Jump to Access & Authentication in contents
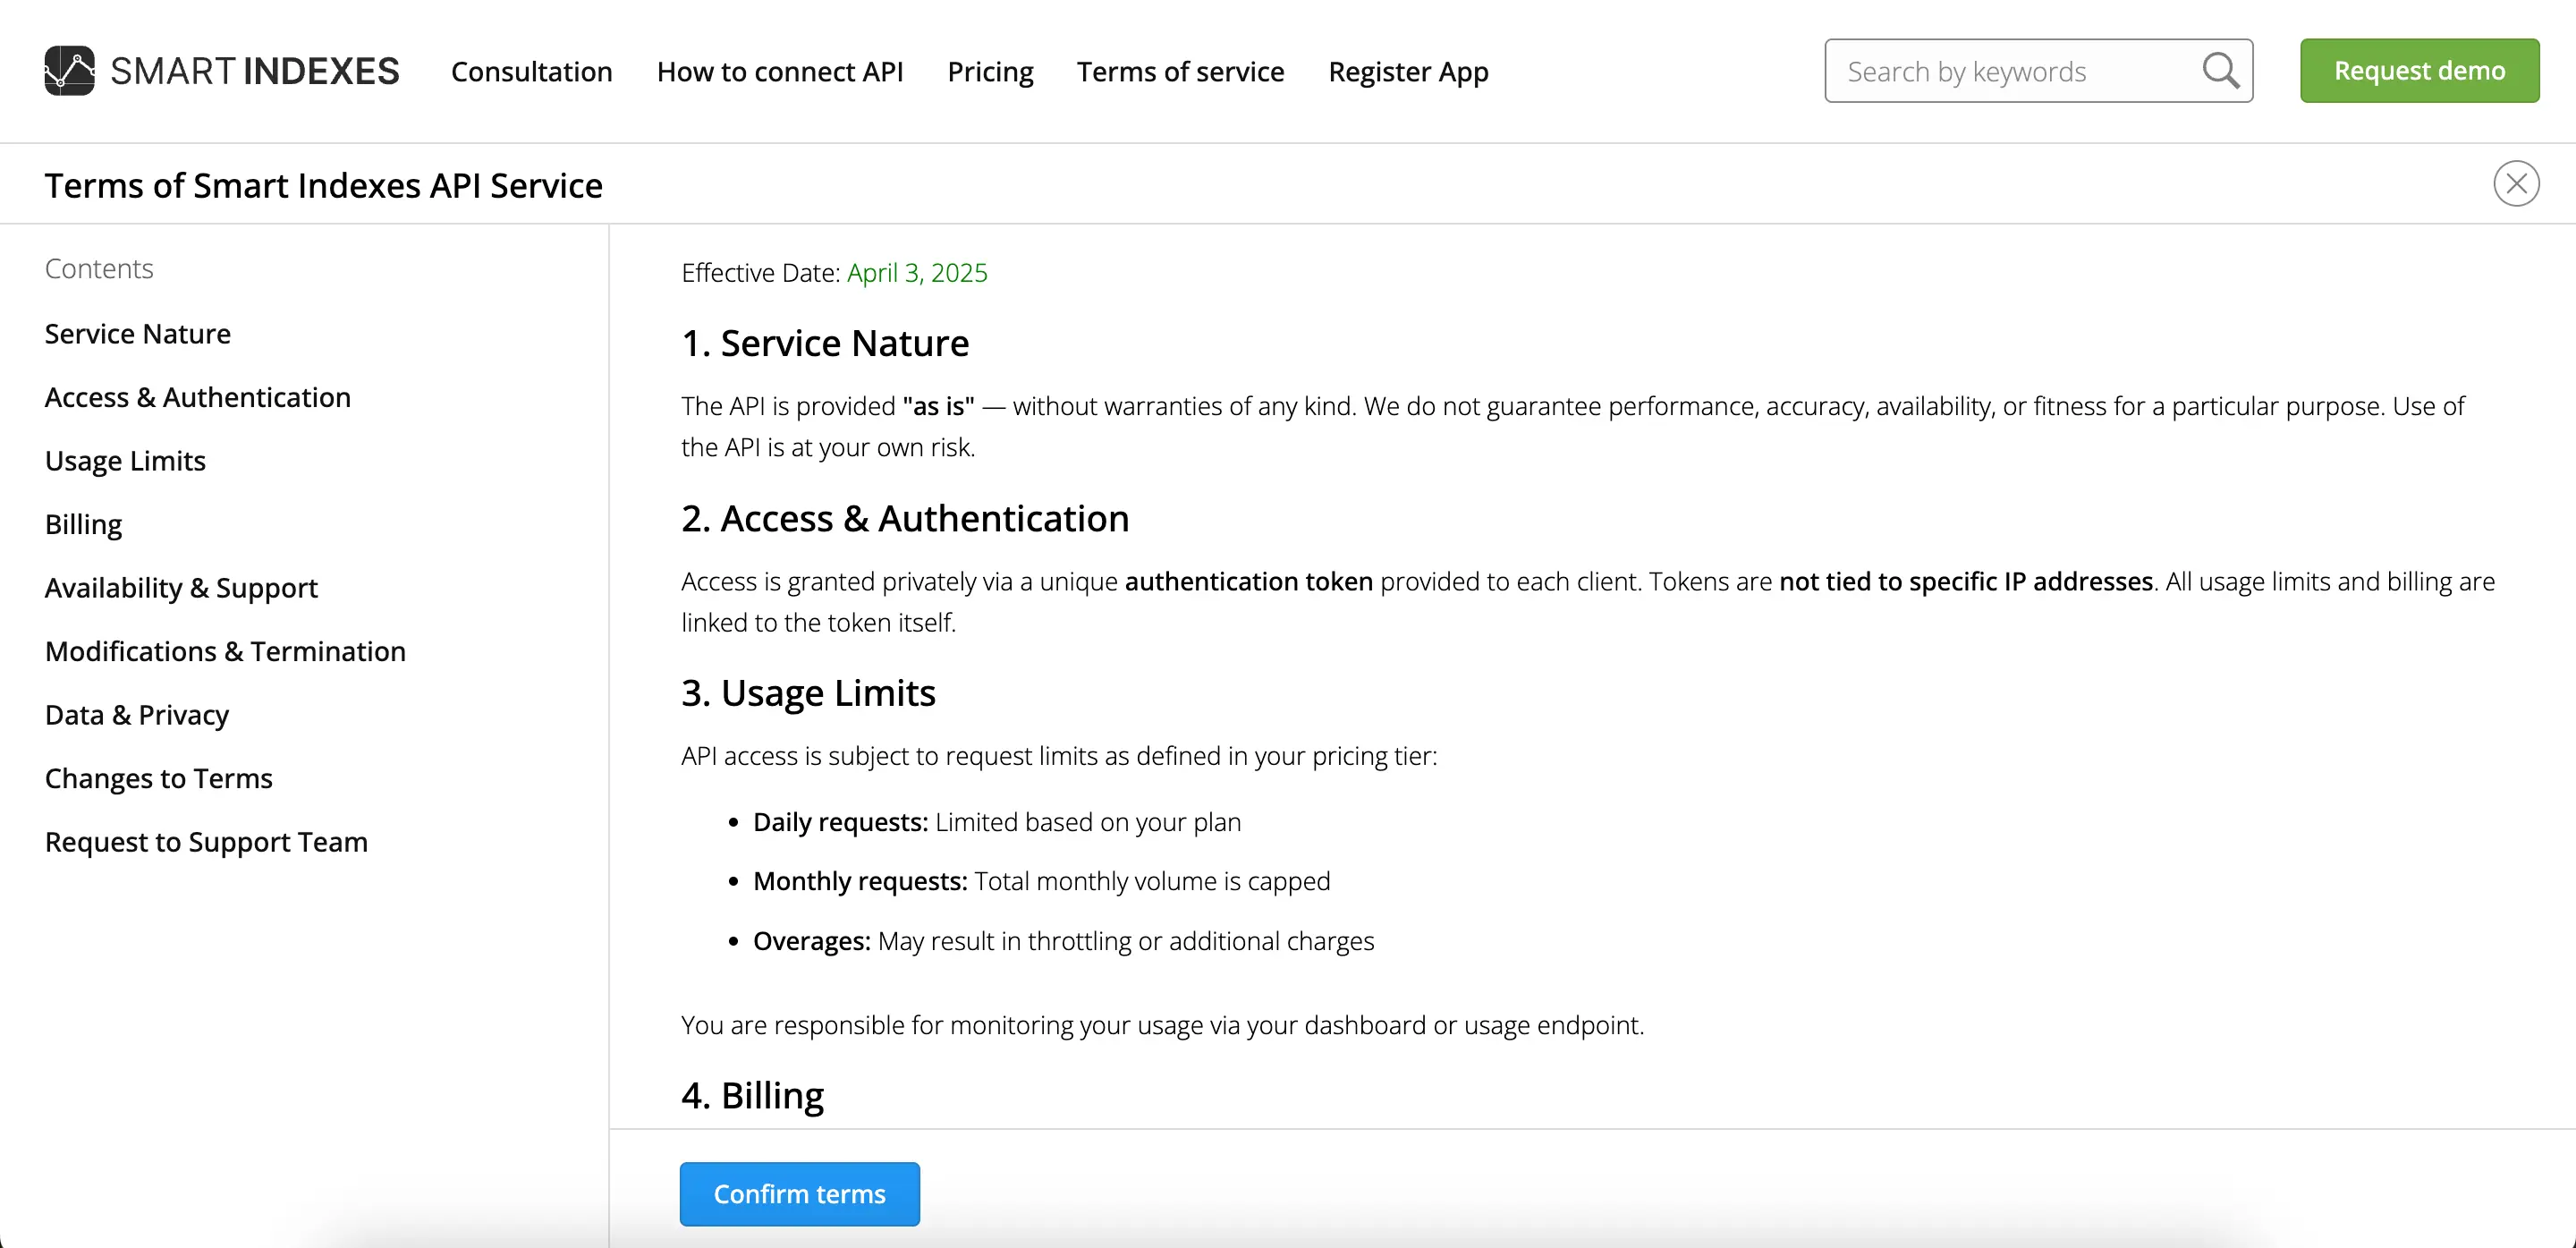The width and height of the screenshot is (2576, 1248). click(x=198, y=397)
